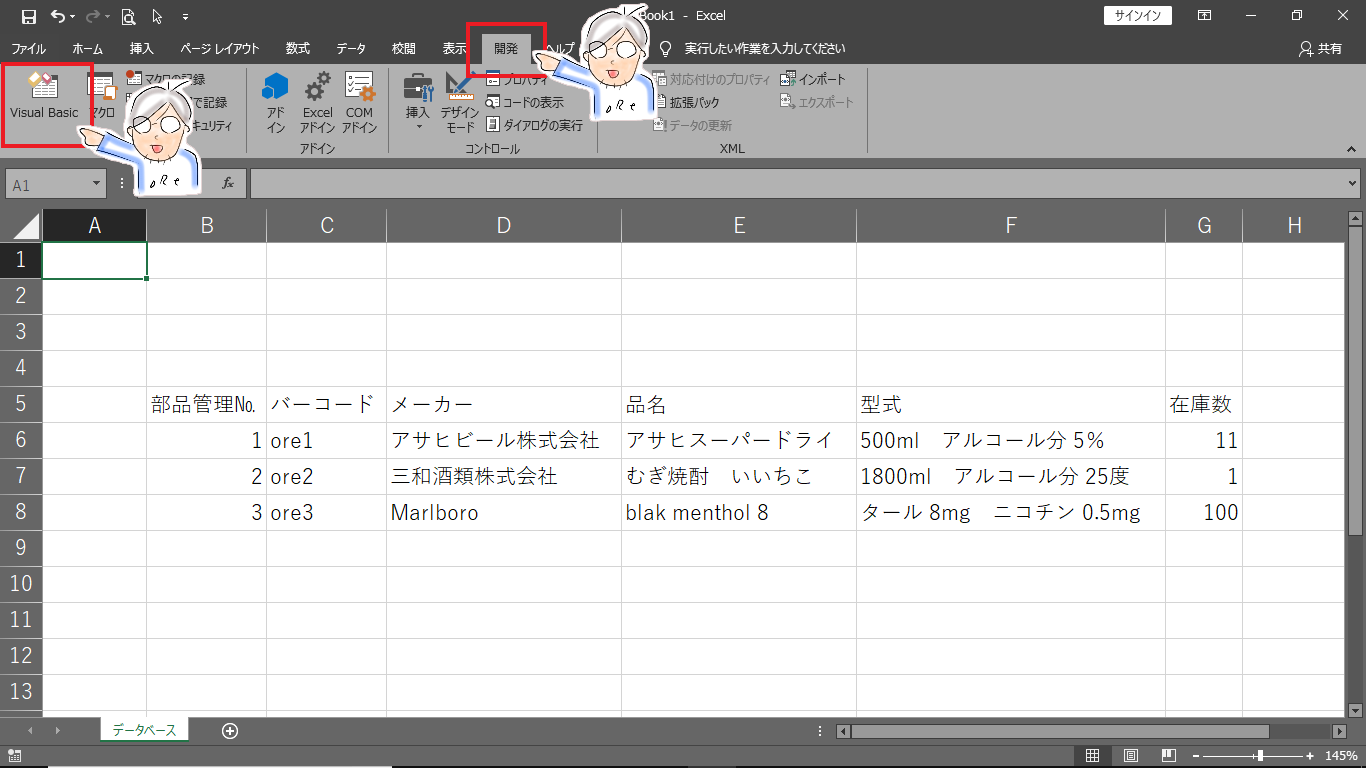Switch to the ホーム tab
The width and height of the screenshot is (1366, 768).
pyautogui.click(x=87, y=48)
